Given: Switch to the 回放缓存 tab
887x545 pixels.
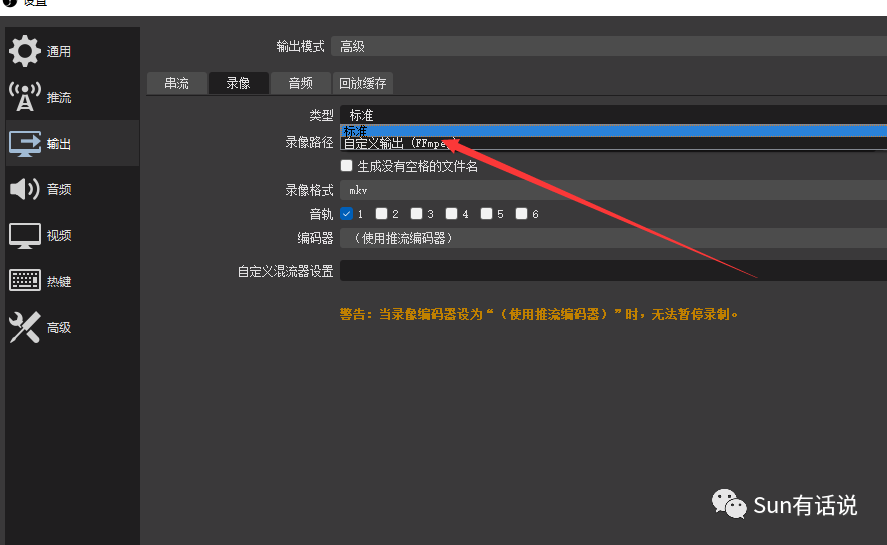Looking at the screenshot, I should tap(363, 83).
